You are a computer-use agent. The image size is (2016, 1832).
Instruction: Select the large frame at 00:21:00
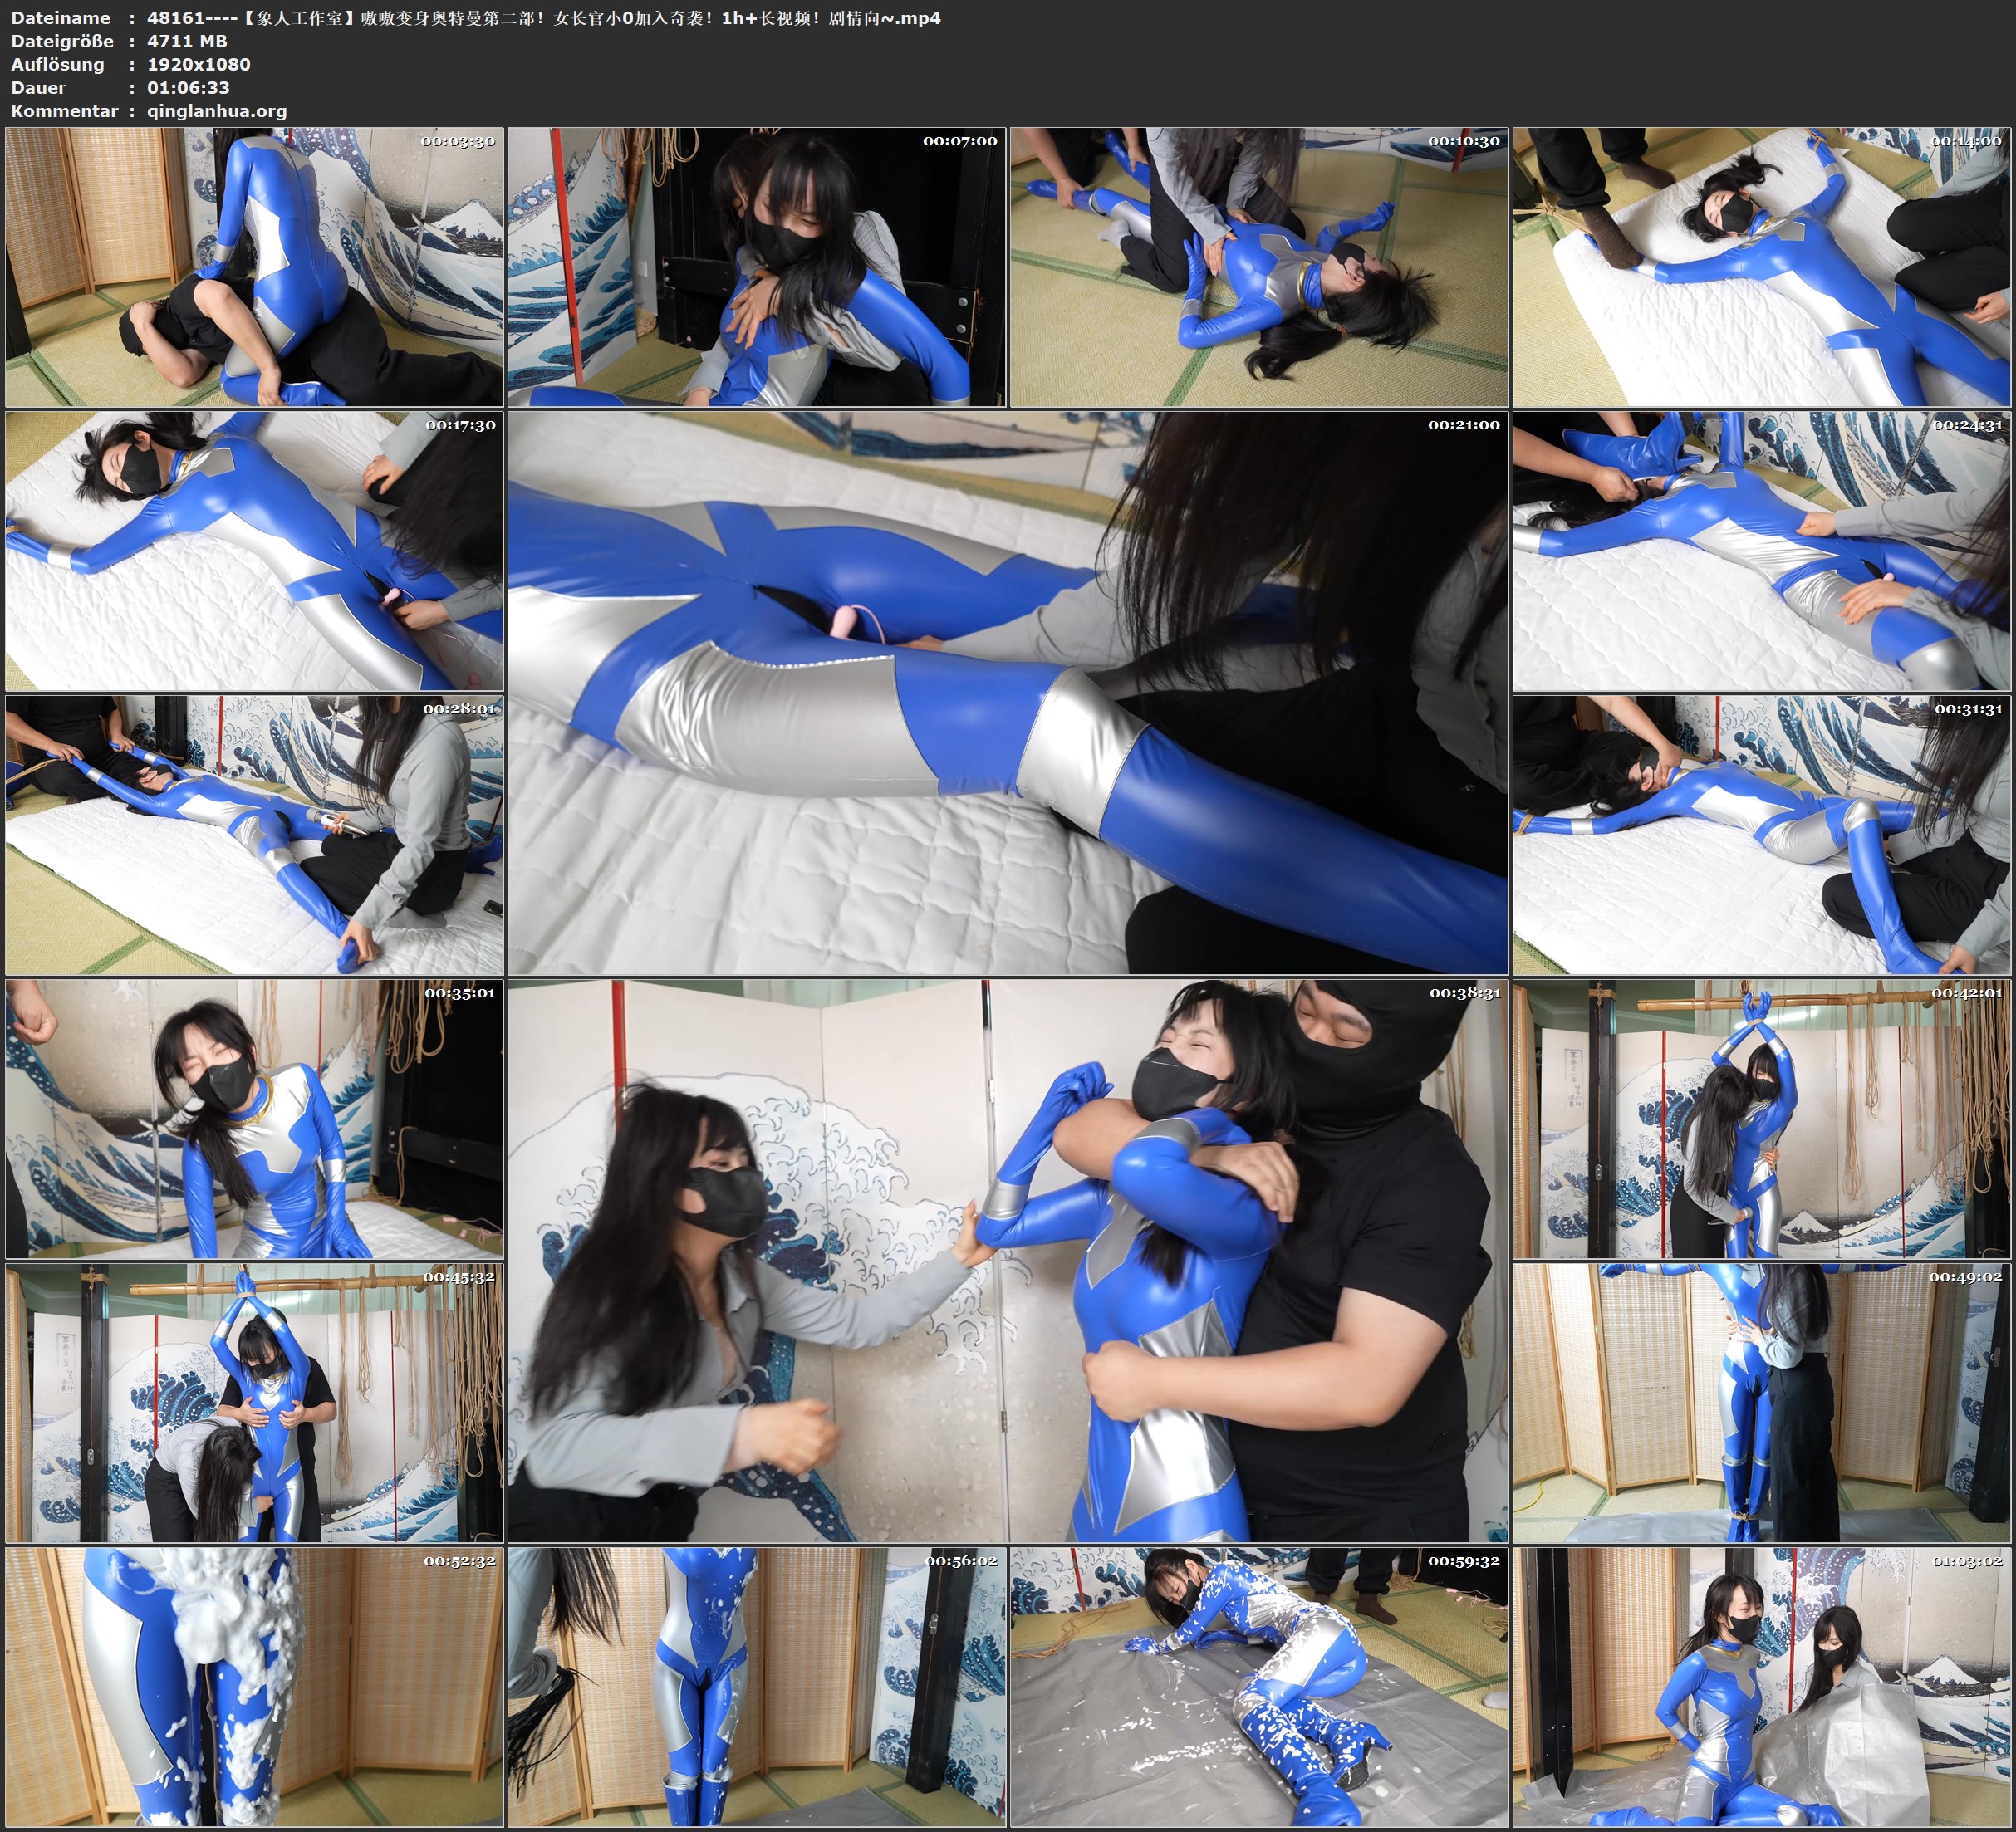click(1007, 693)
